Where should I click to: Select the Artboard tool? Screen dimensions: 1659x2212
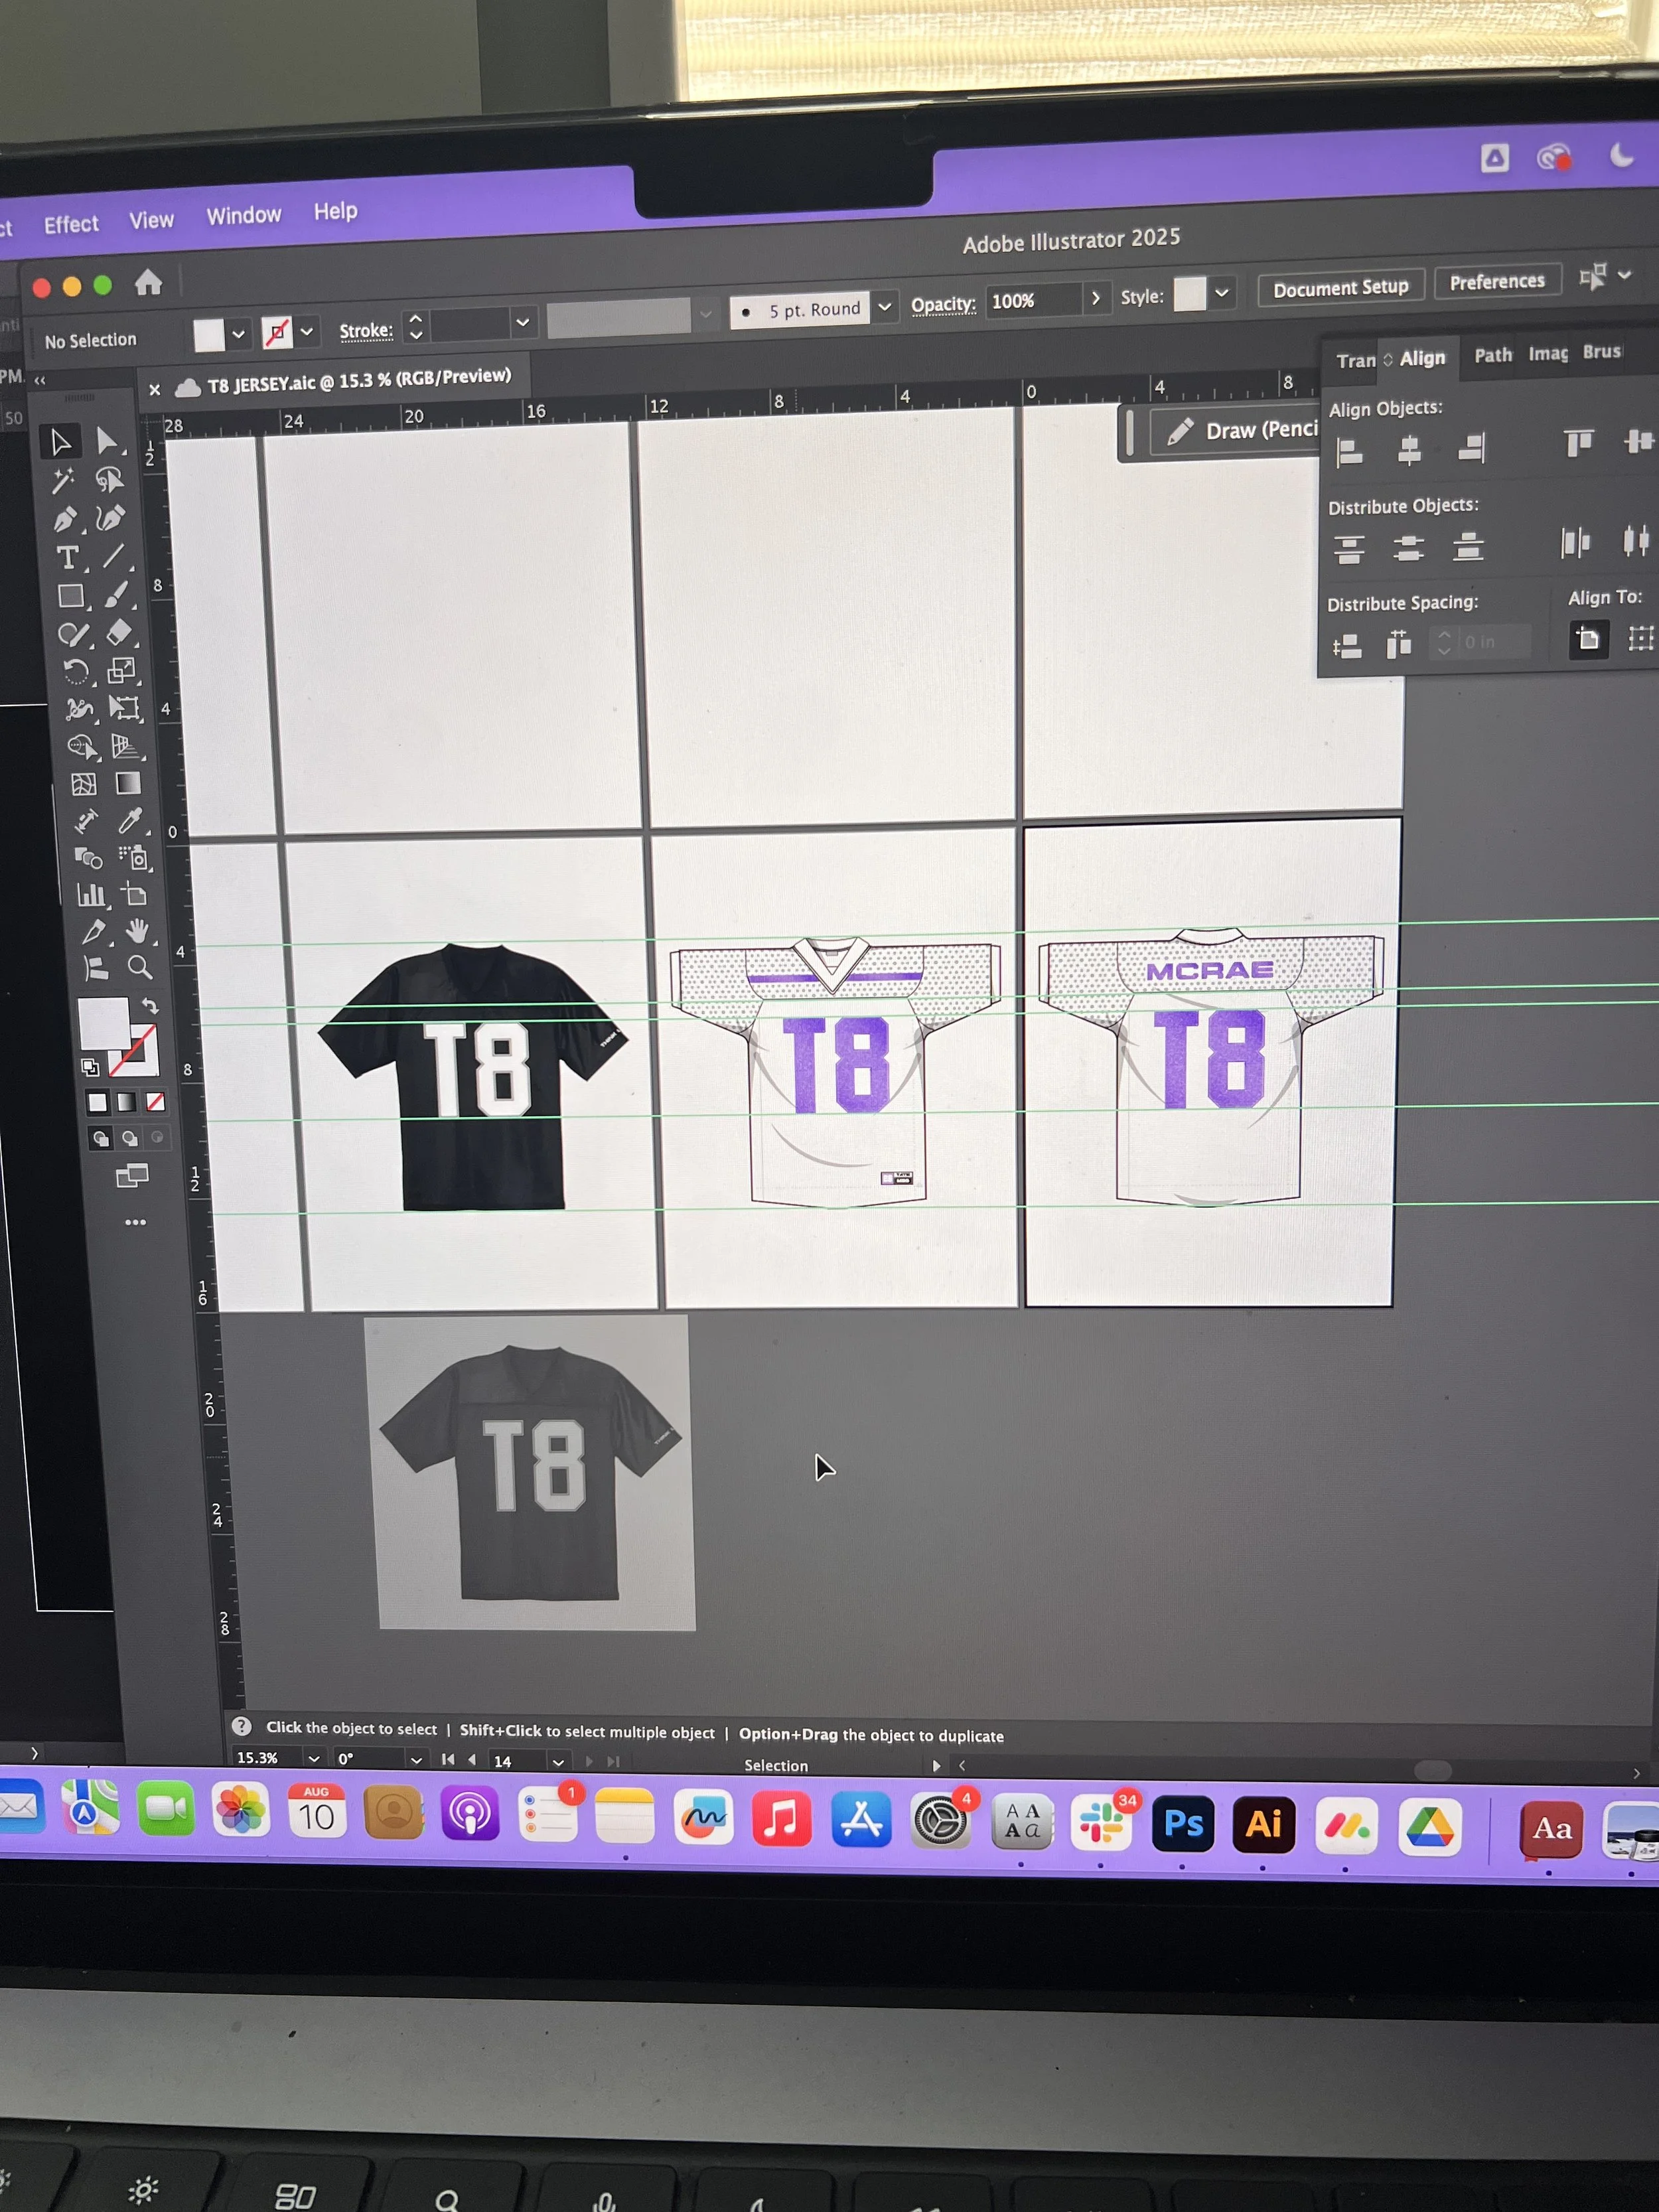tap(134, 895)
